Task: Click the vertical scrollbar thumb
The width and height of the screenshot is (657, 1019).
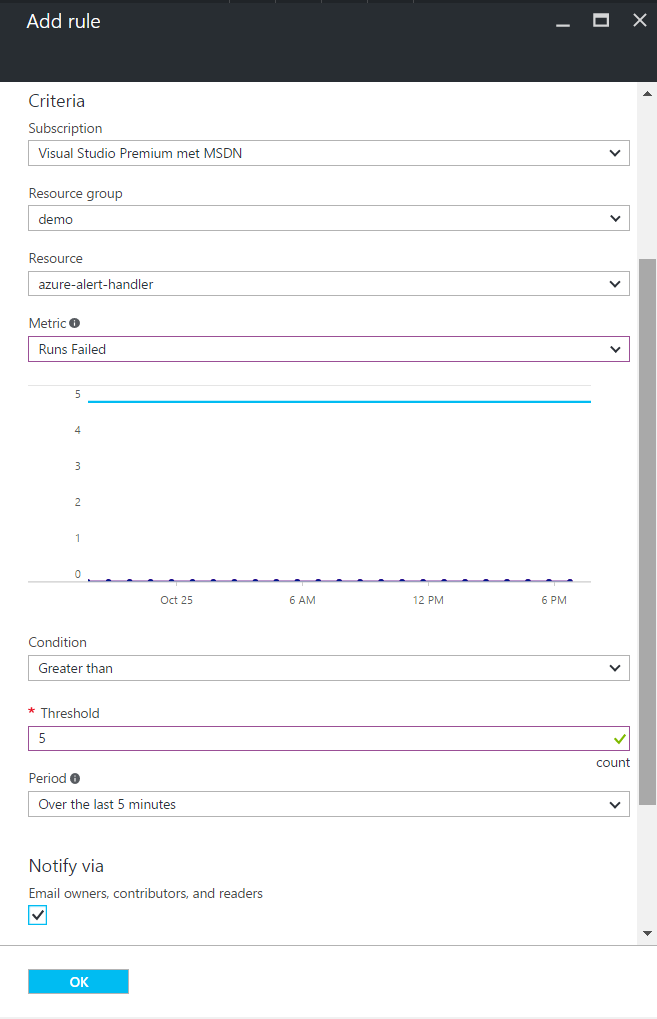Action: (647, 532)
